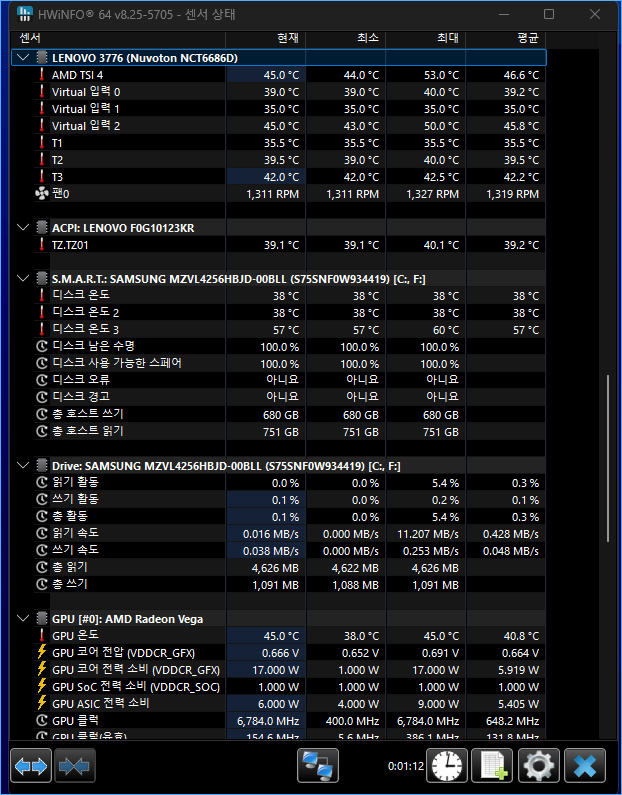Select the T1 sensor row label
This screenshot has width=622, height=795.
57,143
